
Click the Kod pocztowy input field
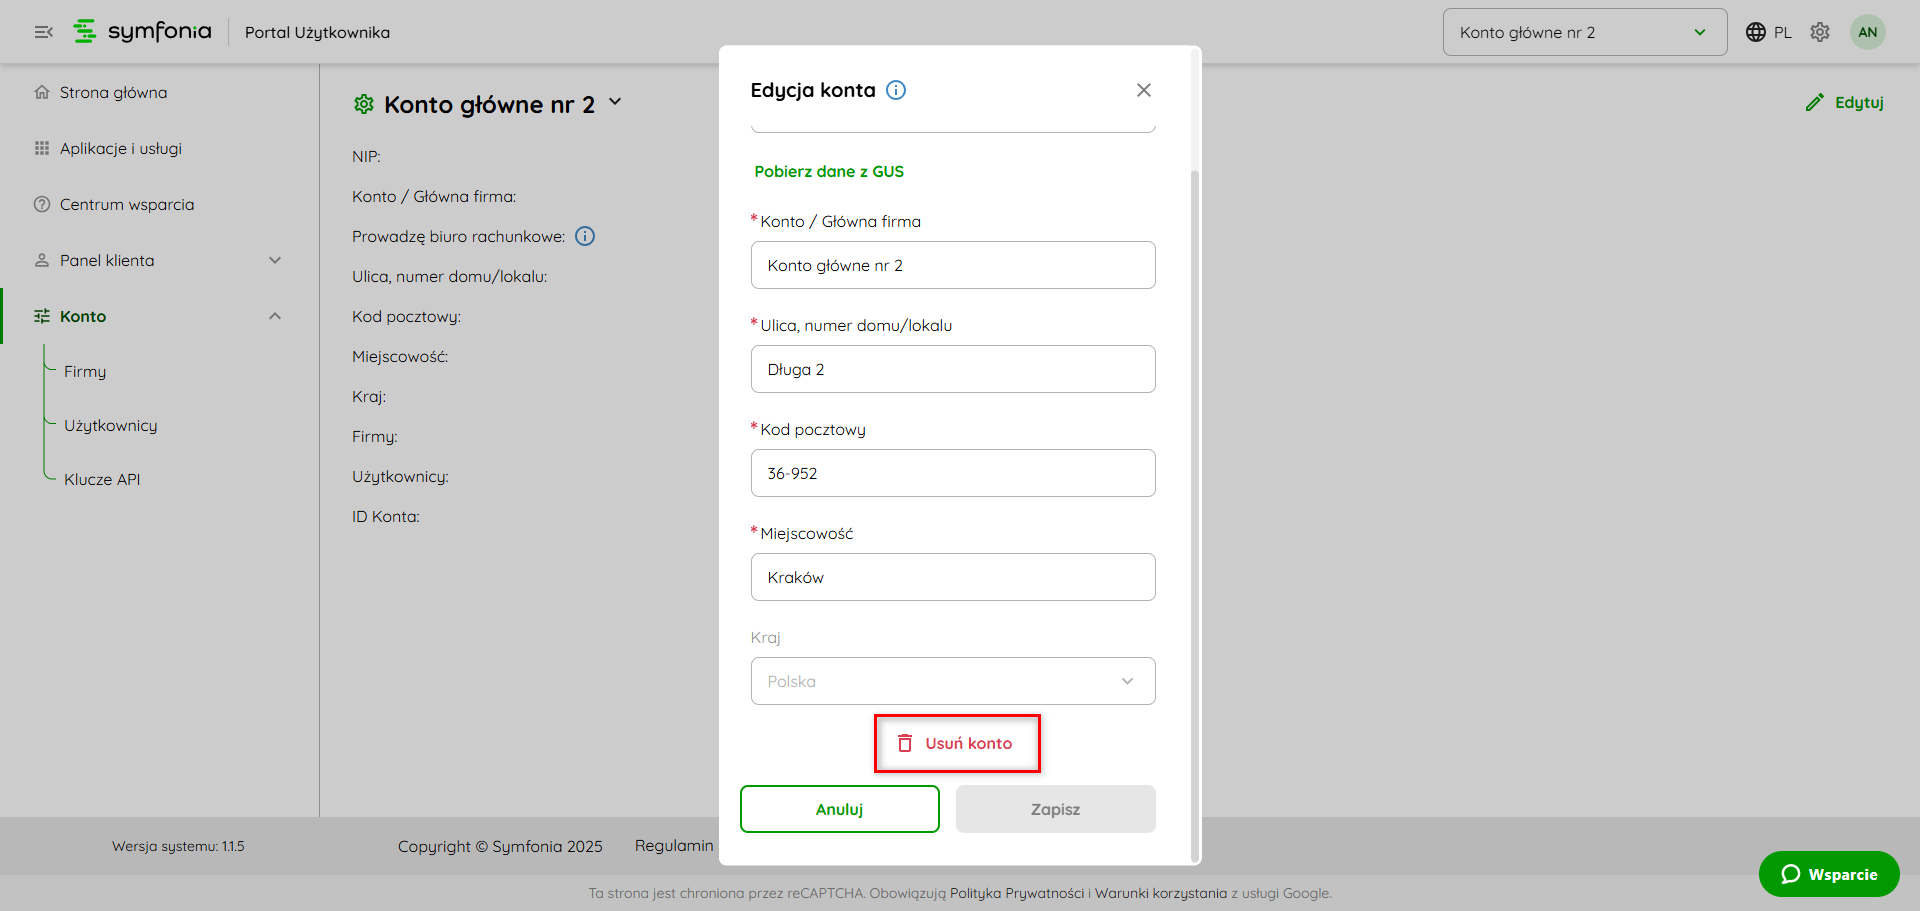coord(952,473)
